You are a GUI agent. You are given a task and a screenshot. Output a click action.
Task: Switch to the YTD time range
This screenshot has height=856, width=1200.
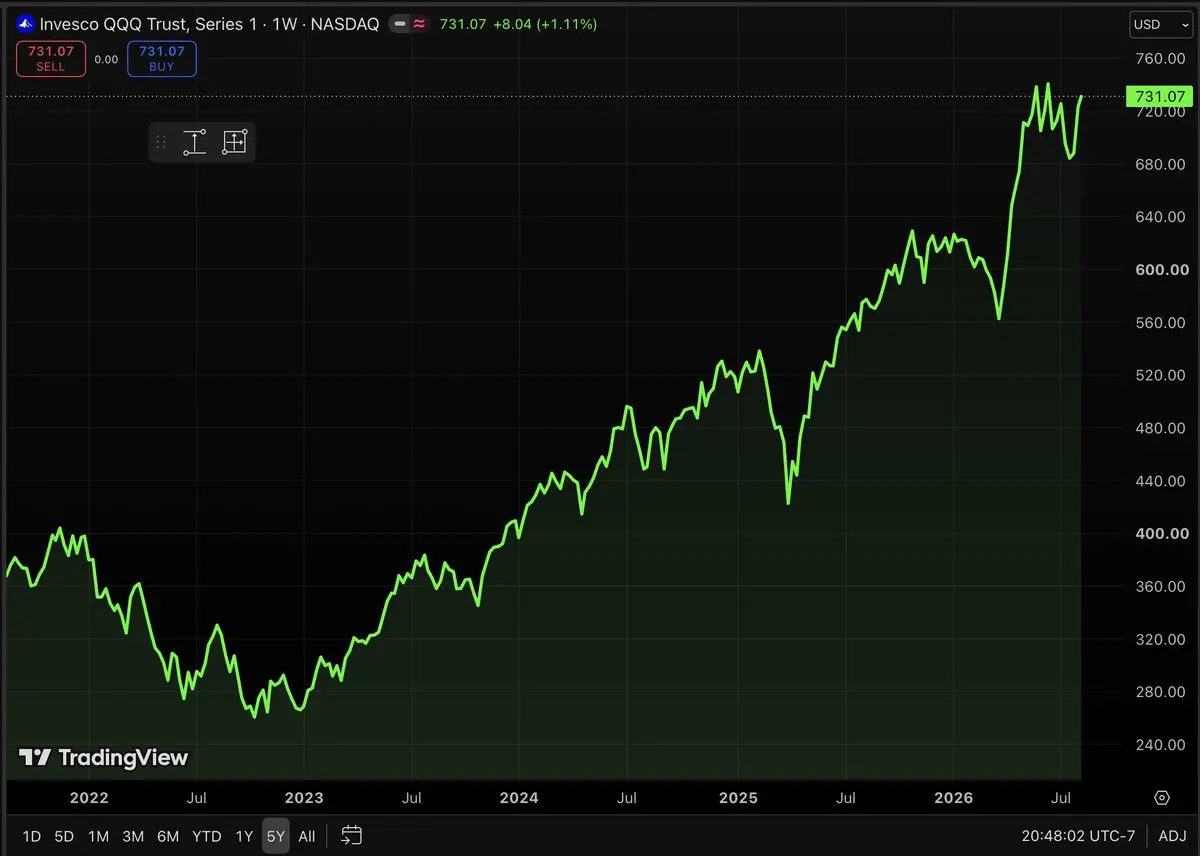point(207,836)
